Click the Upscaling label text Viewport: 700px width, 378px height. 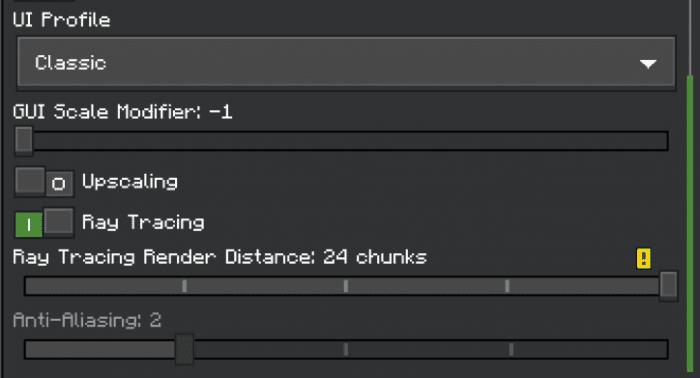130,182
